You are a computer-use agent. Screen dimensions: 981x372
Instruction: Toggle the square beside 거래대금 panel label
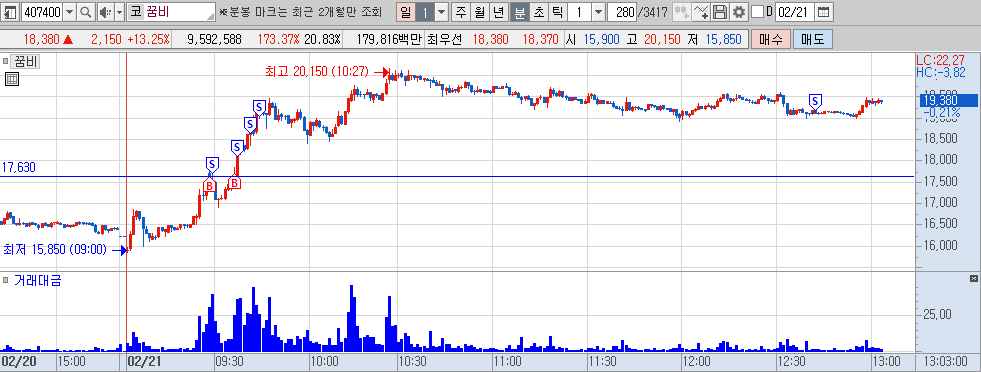6,279
